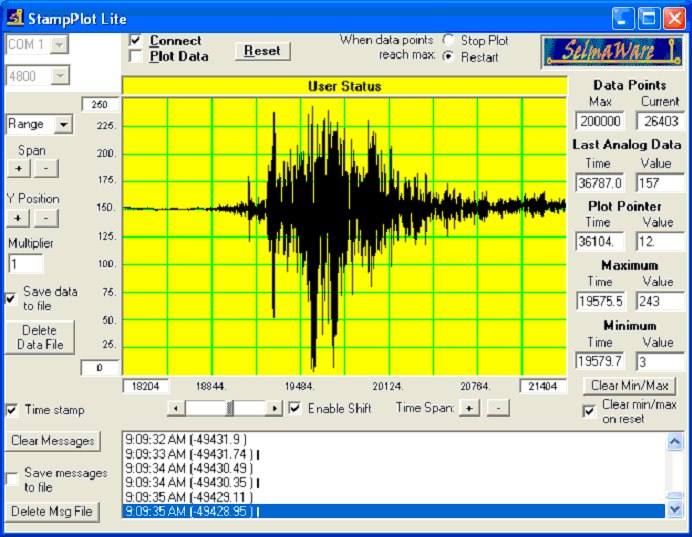Click the time shift scrollbar left arrow
This screenshot has height=537, width=692.
[x=176, y=409]
